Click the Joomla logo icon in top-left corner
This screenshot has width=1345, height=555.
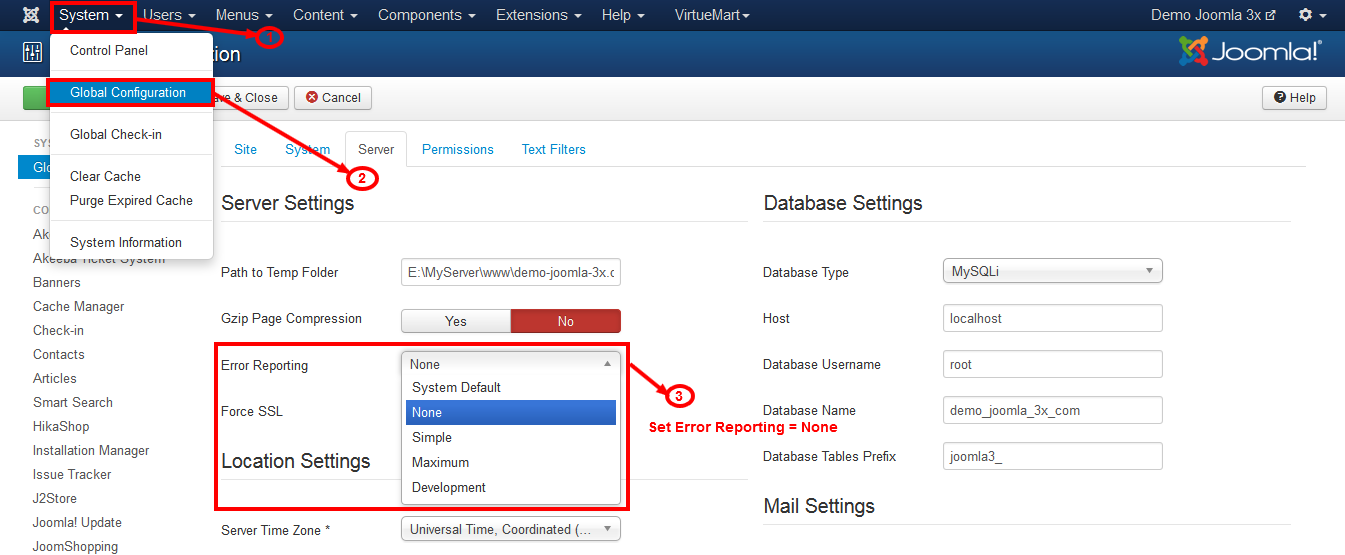[x=31, y=16]
